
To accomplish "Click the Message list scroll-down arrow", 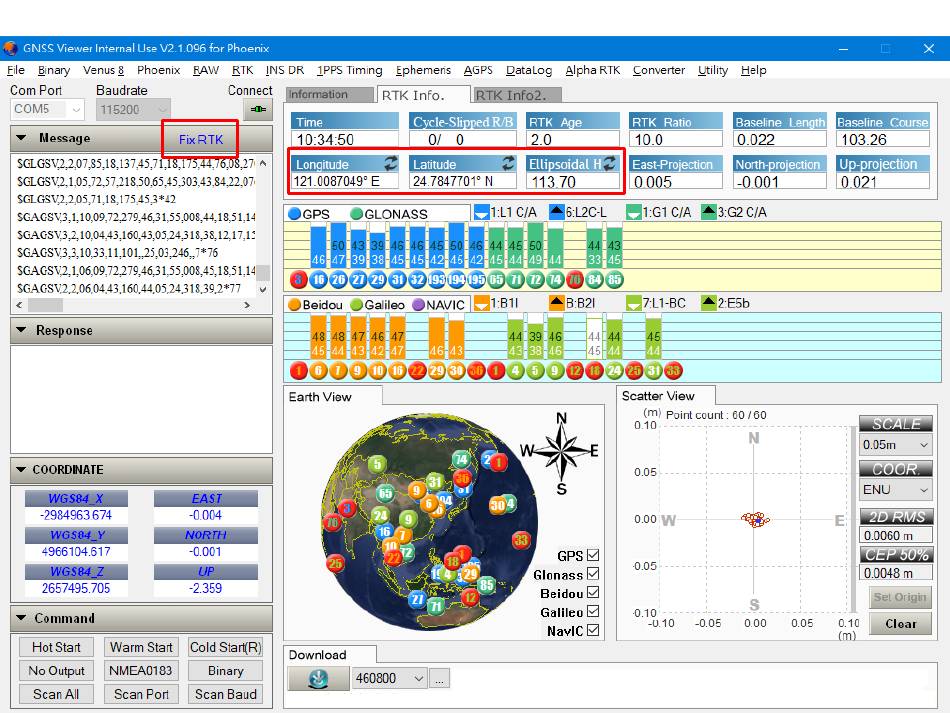I will (x=263, y=290).
